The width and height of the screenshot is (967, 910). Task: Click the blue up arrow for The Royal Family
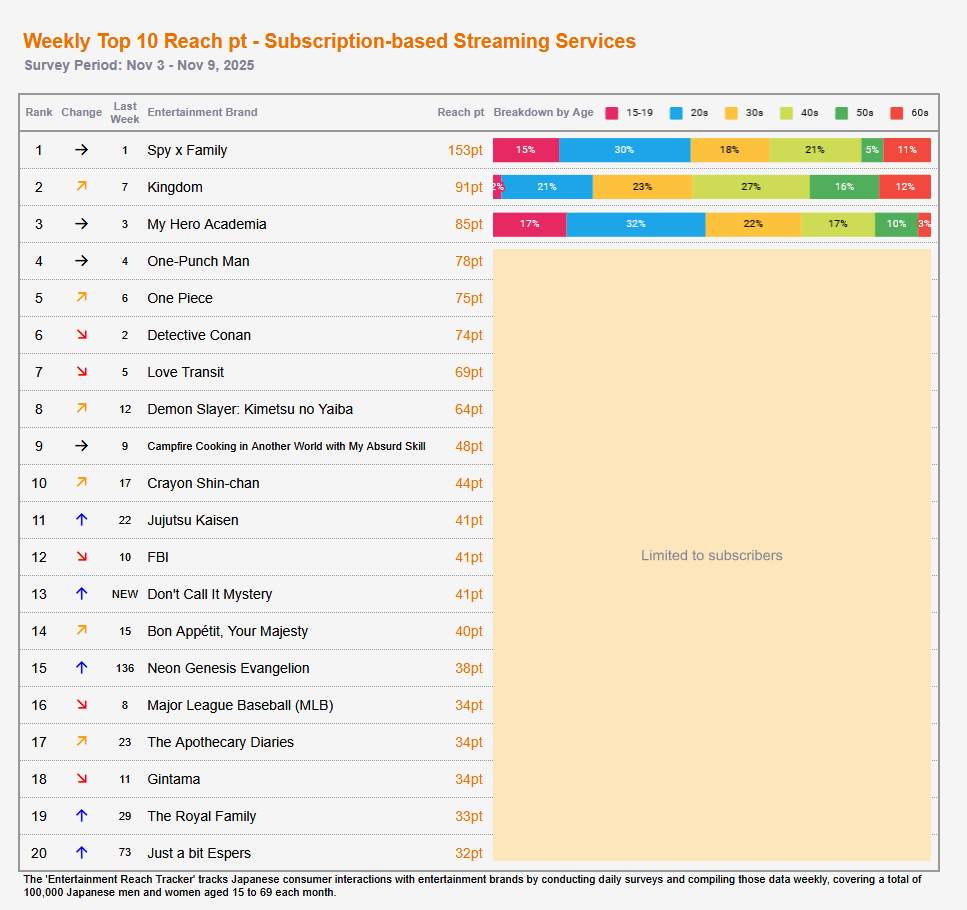[81, 816]
